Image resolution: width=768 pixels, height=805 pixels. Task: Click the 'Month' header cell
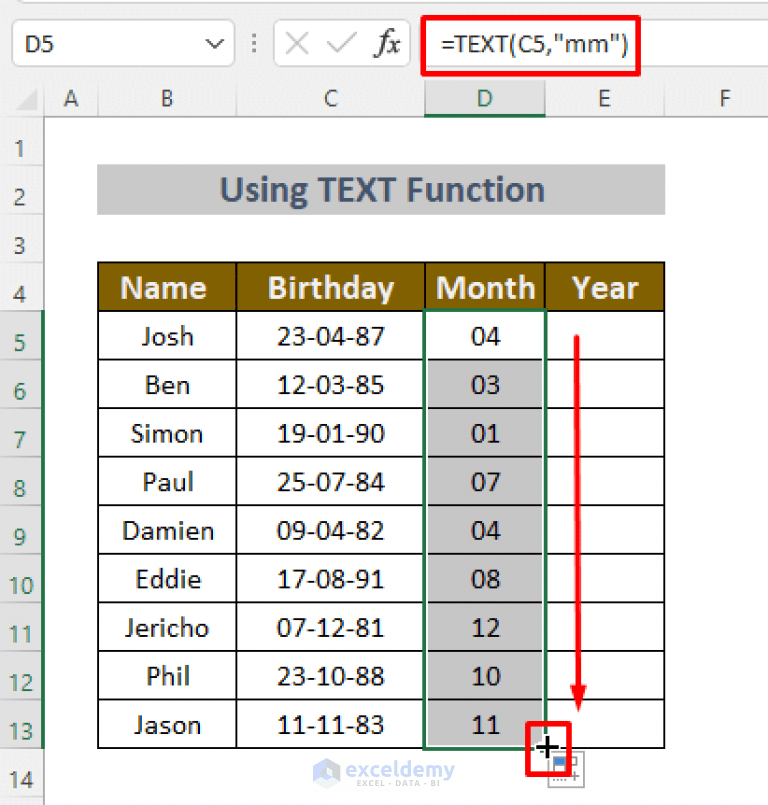click(485, 287)
